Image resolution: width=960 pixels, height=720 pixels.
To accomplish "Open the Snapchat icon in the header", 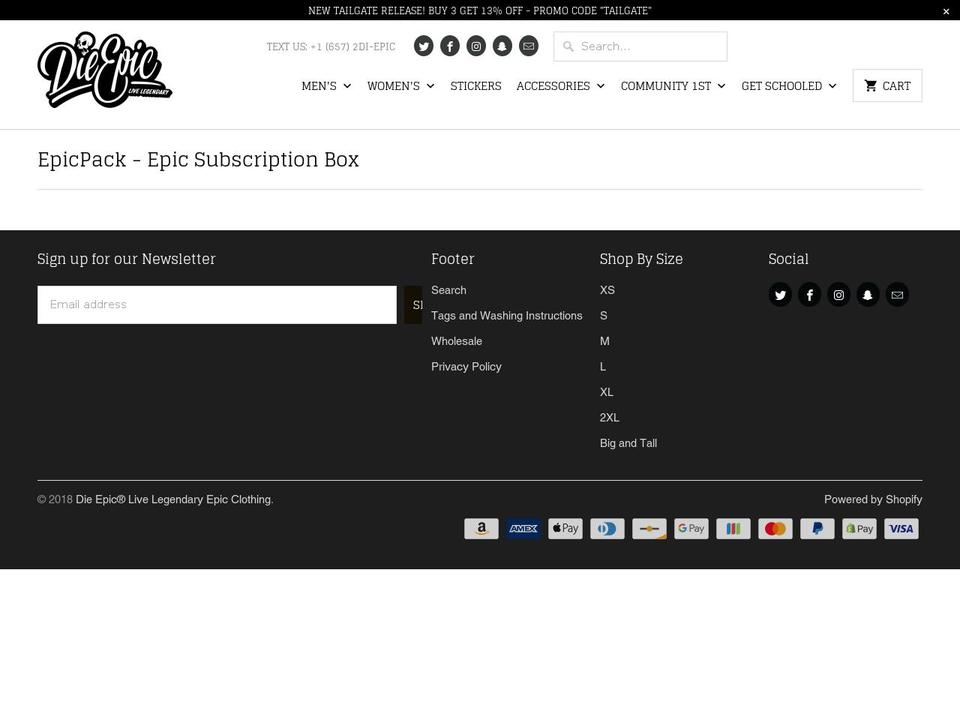I will pyautogui.click(x=503, y=46).
